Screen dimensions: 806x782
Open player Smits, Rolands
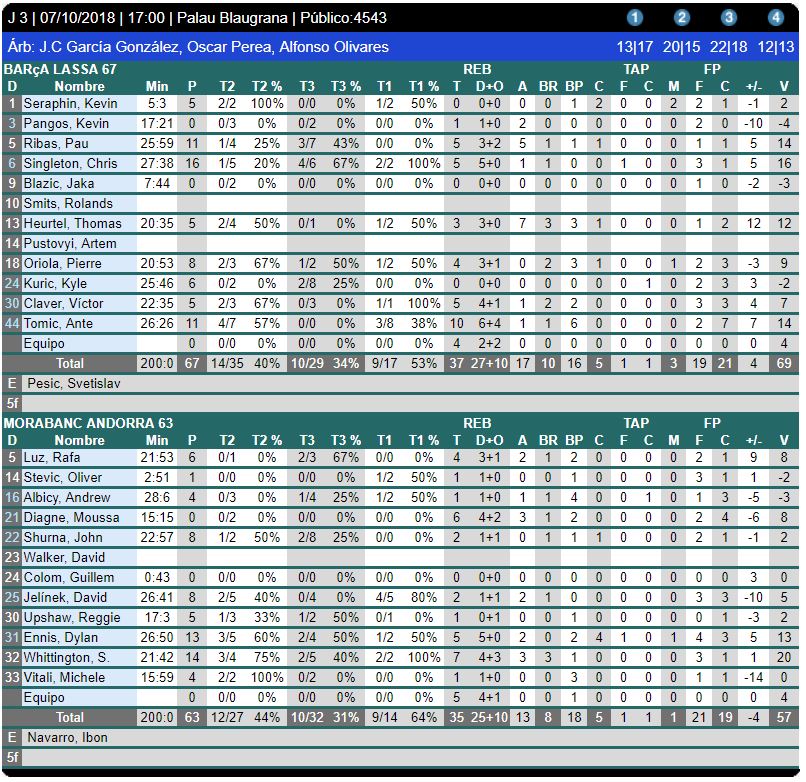pos(68,204)
